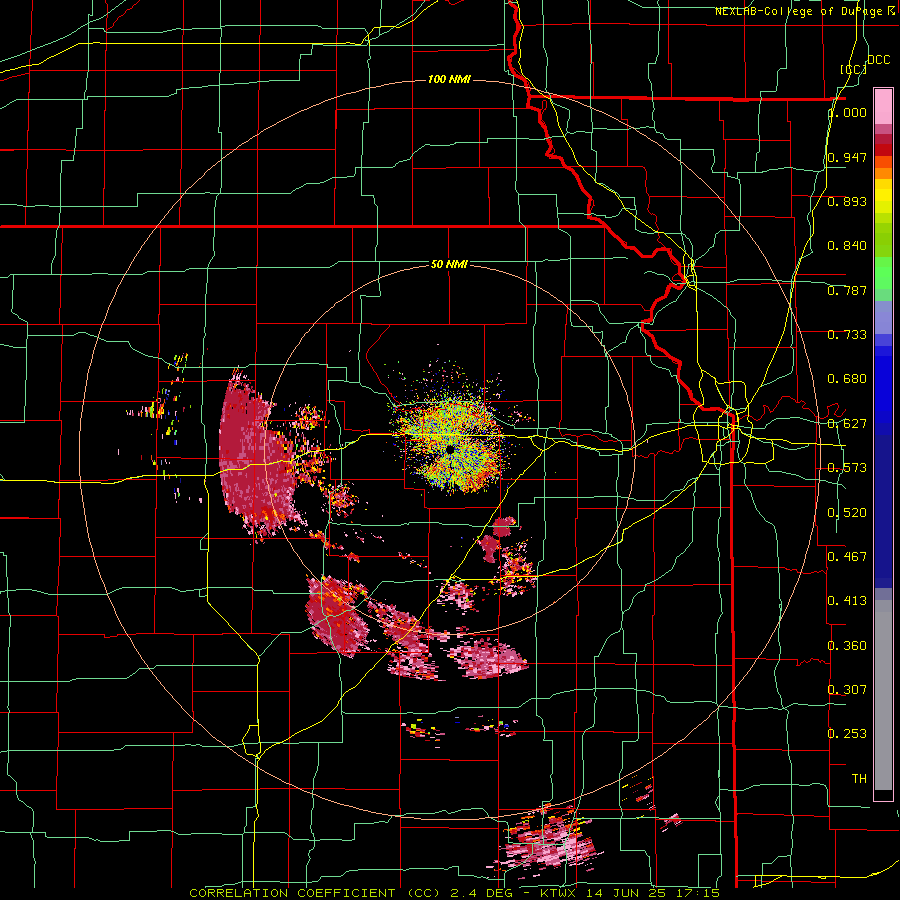Pick the light pink top legend color

pos(883,107)
